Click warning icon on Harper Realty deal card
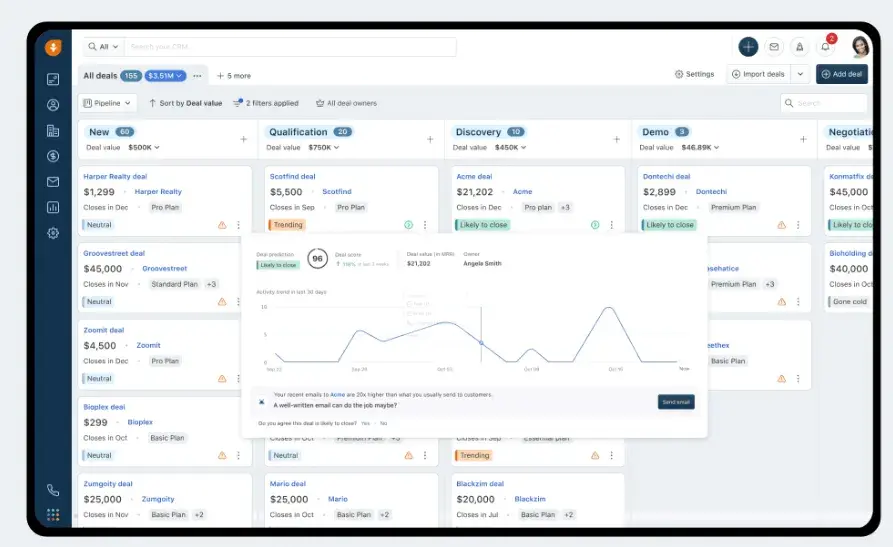Image resolution: width=893 pixels, height=547 pixels. (x=222, y=225)
